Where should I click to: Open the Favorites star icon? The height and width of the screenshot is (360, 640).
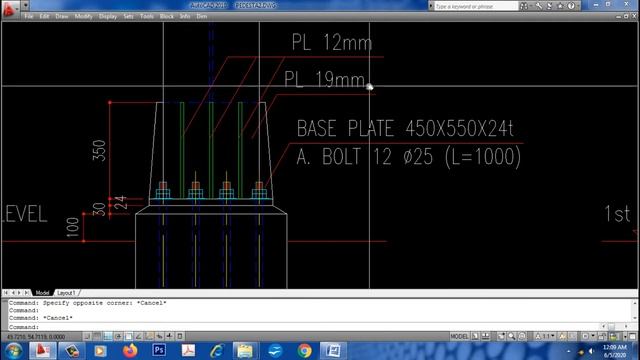[x=560, y=6]
